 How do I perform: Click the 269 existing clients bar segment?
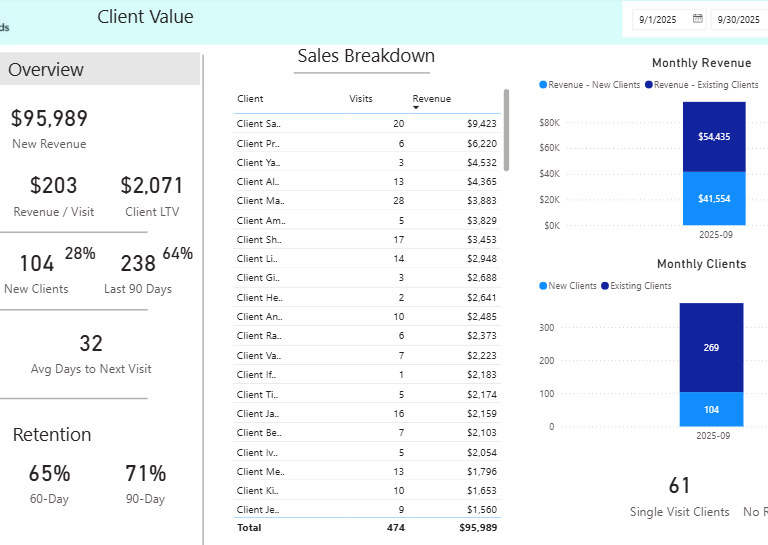coord(711,347)
